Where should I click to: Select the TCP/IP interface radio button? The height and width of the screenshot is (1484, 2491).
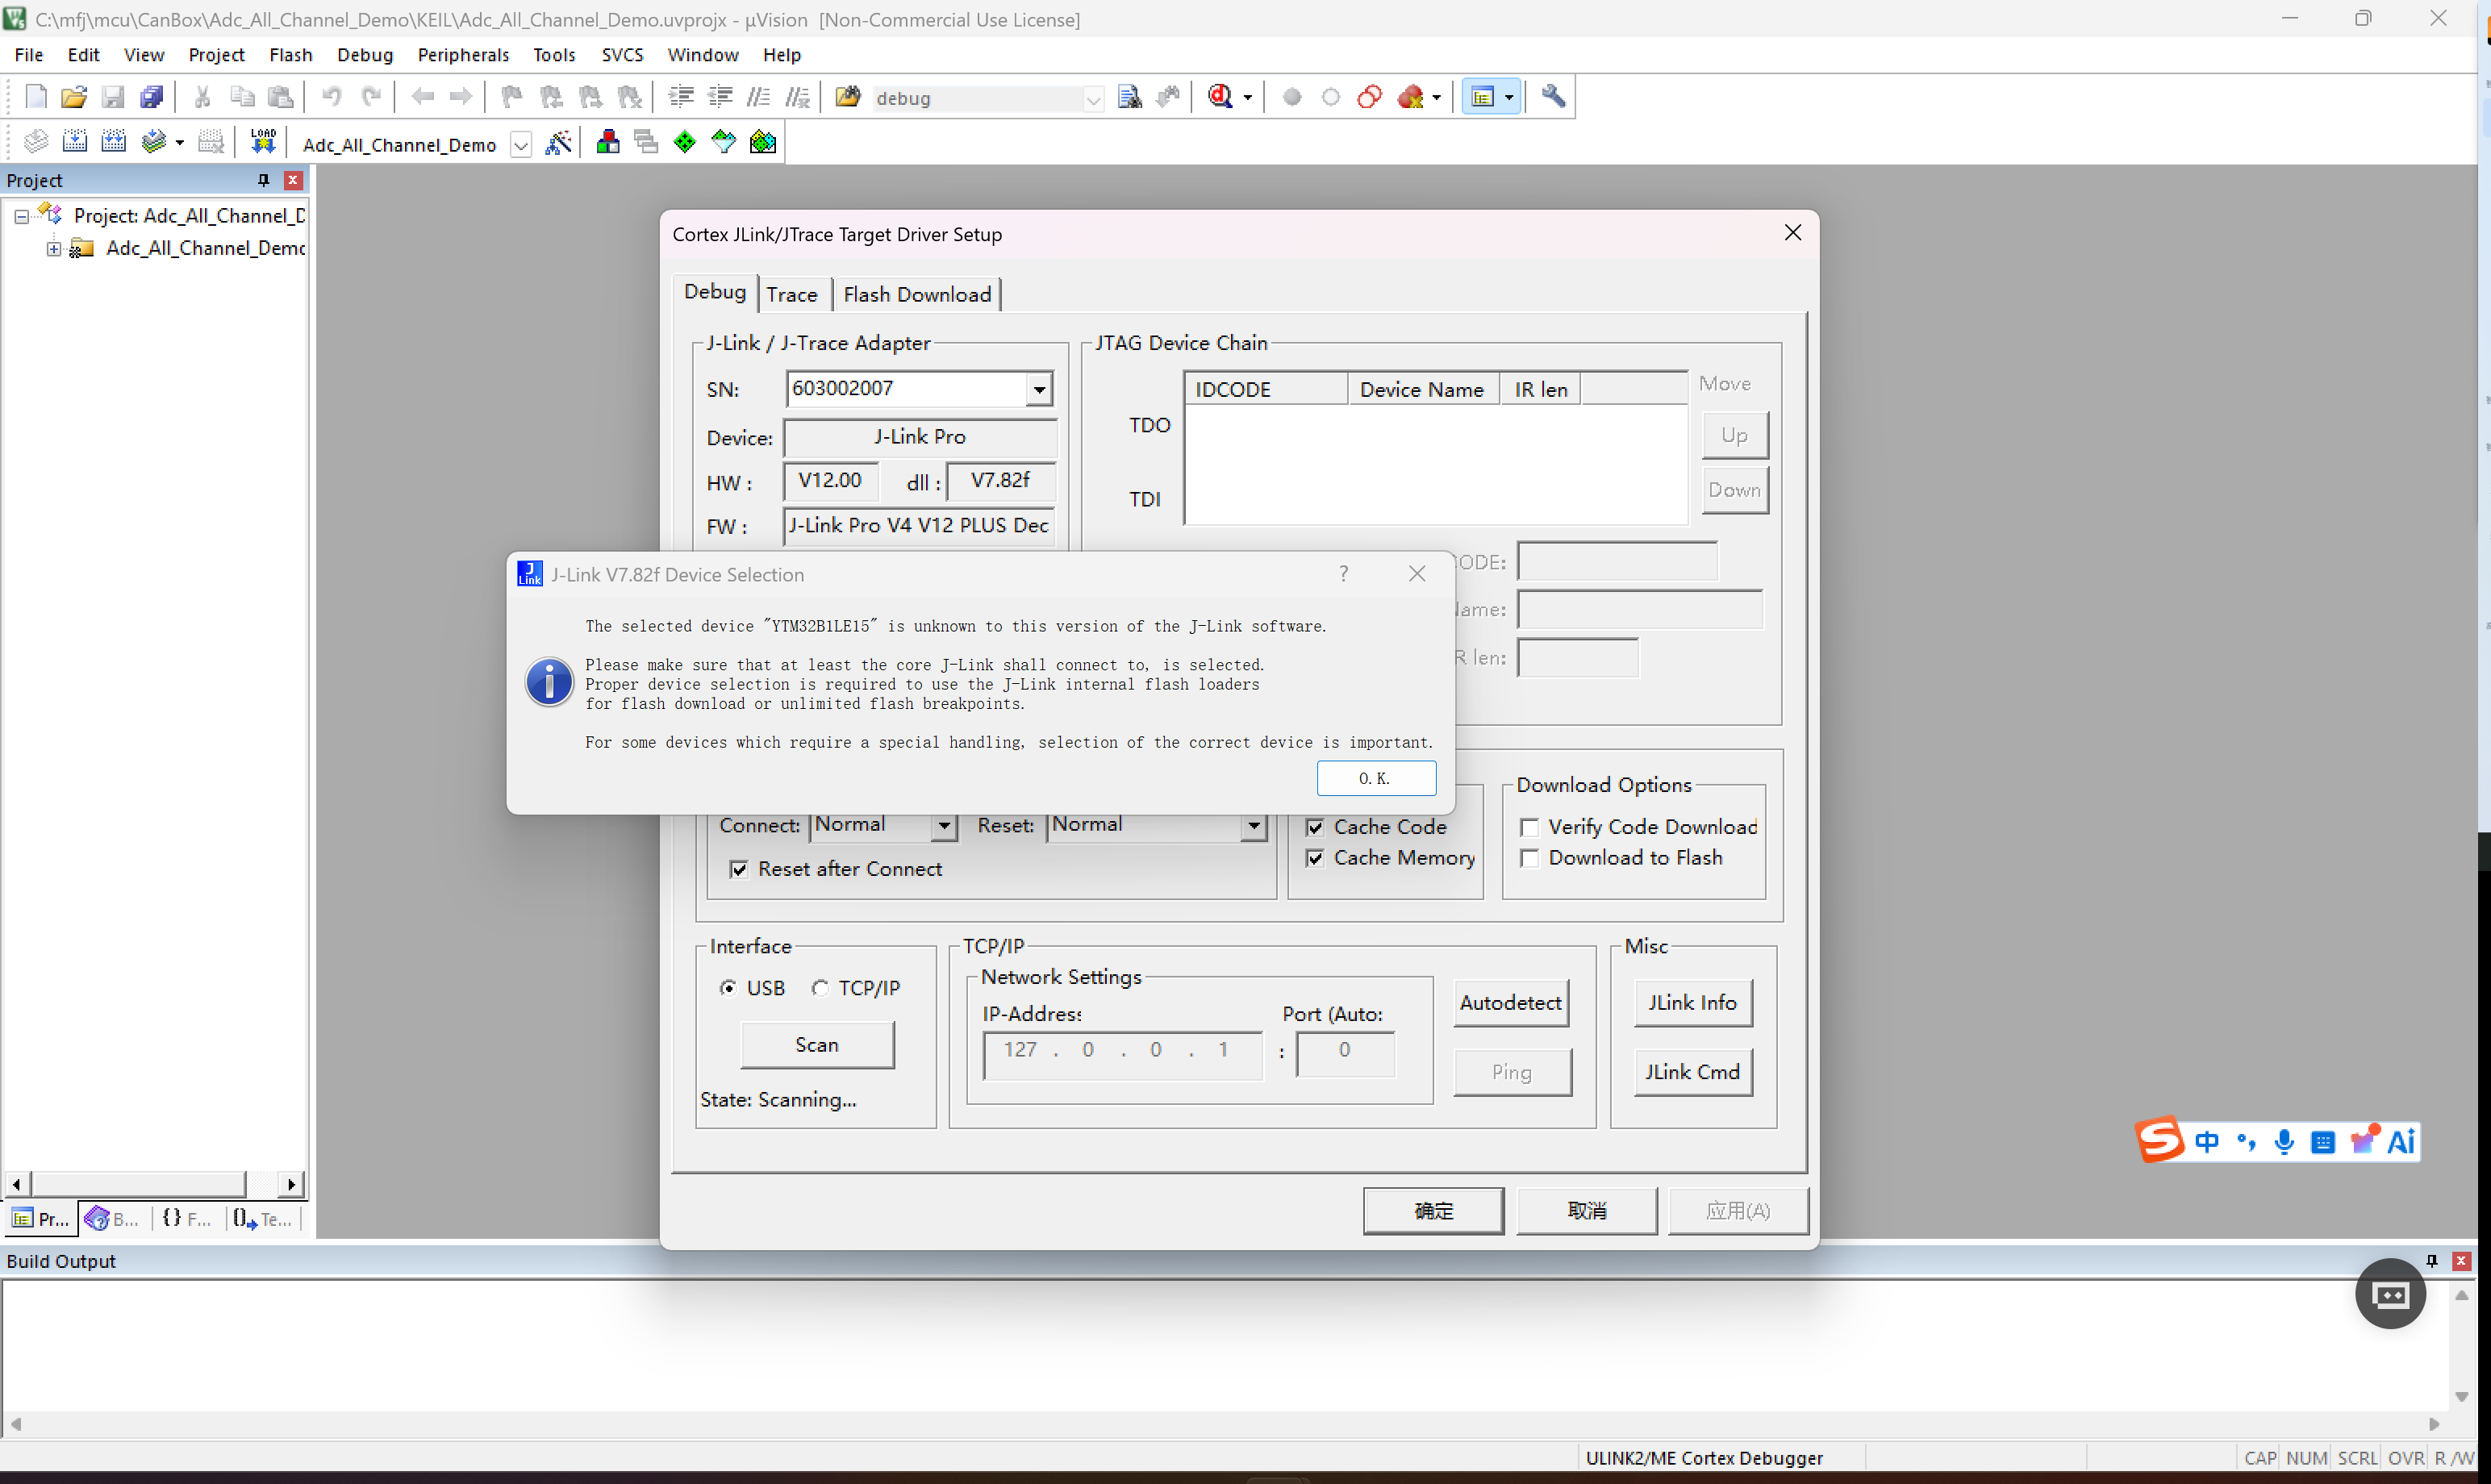[820, 988]
